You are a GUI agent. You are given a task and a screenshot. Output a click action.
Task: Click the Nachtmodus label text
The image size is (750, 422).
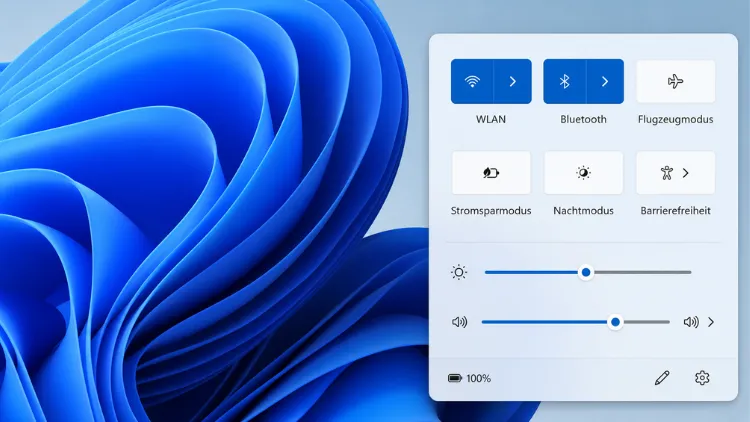coord(584,211)
